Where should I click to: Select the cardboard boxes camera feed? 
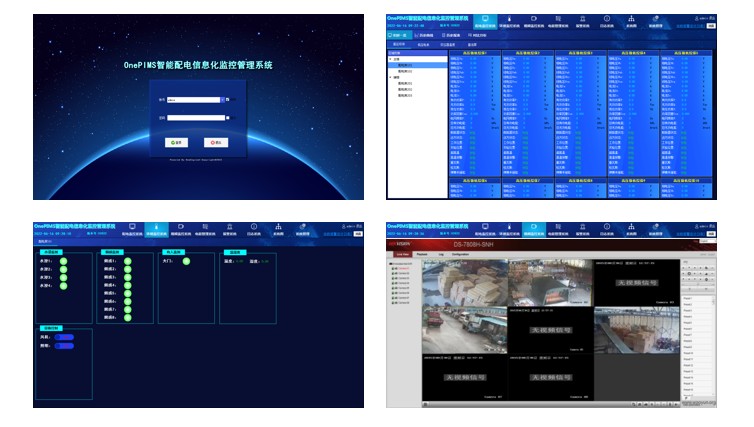[x=465, y=283]
